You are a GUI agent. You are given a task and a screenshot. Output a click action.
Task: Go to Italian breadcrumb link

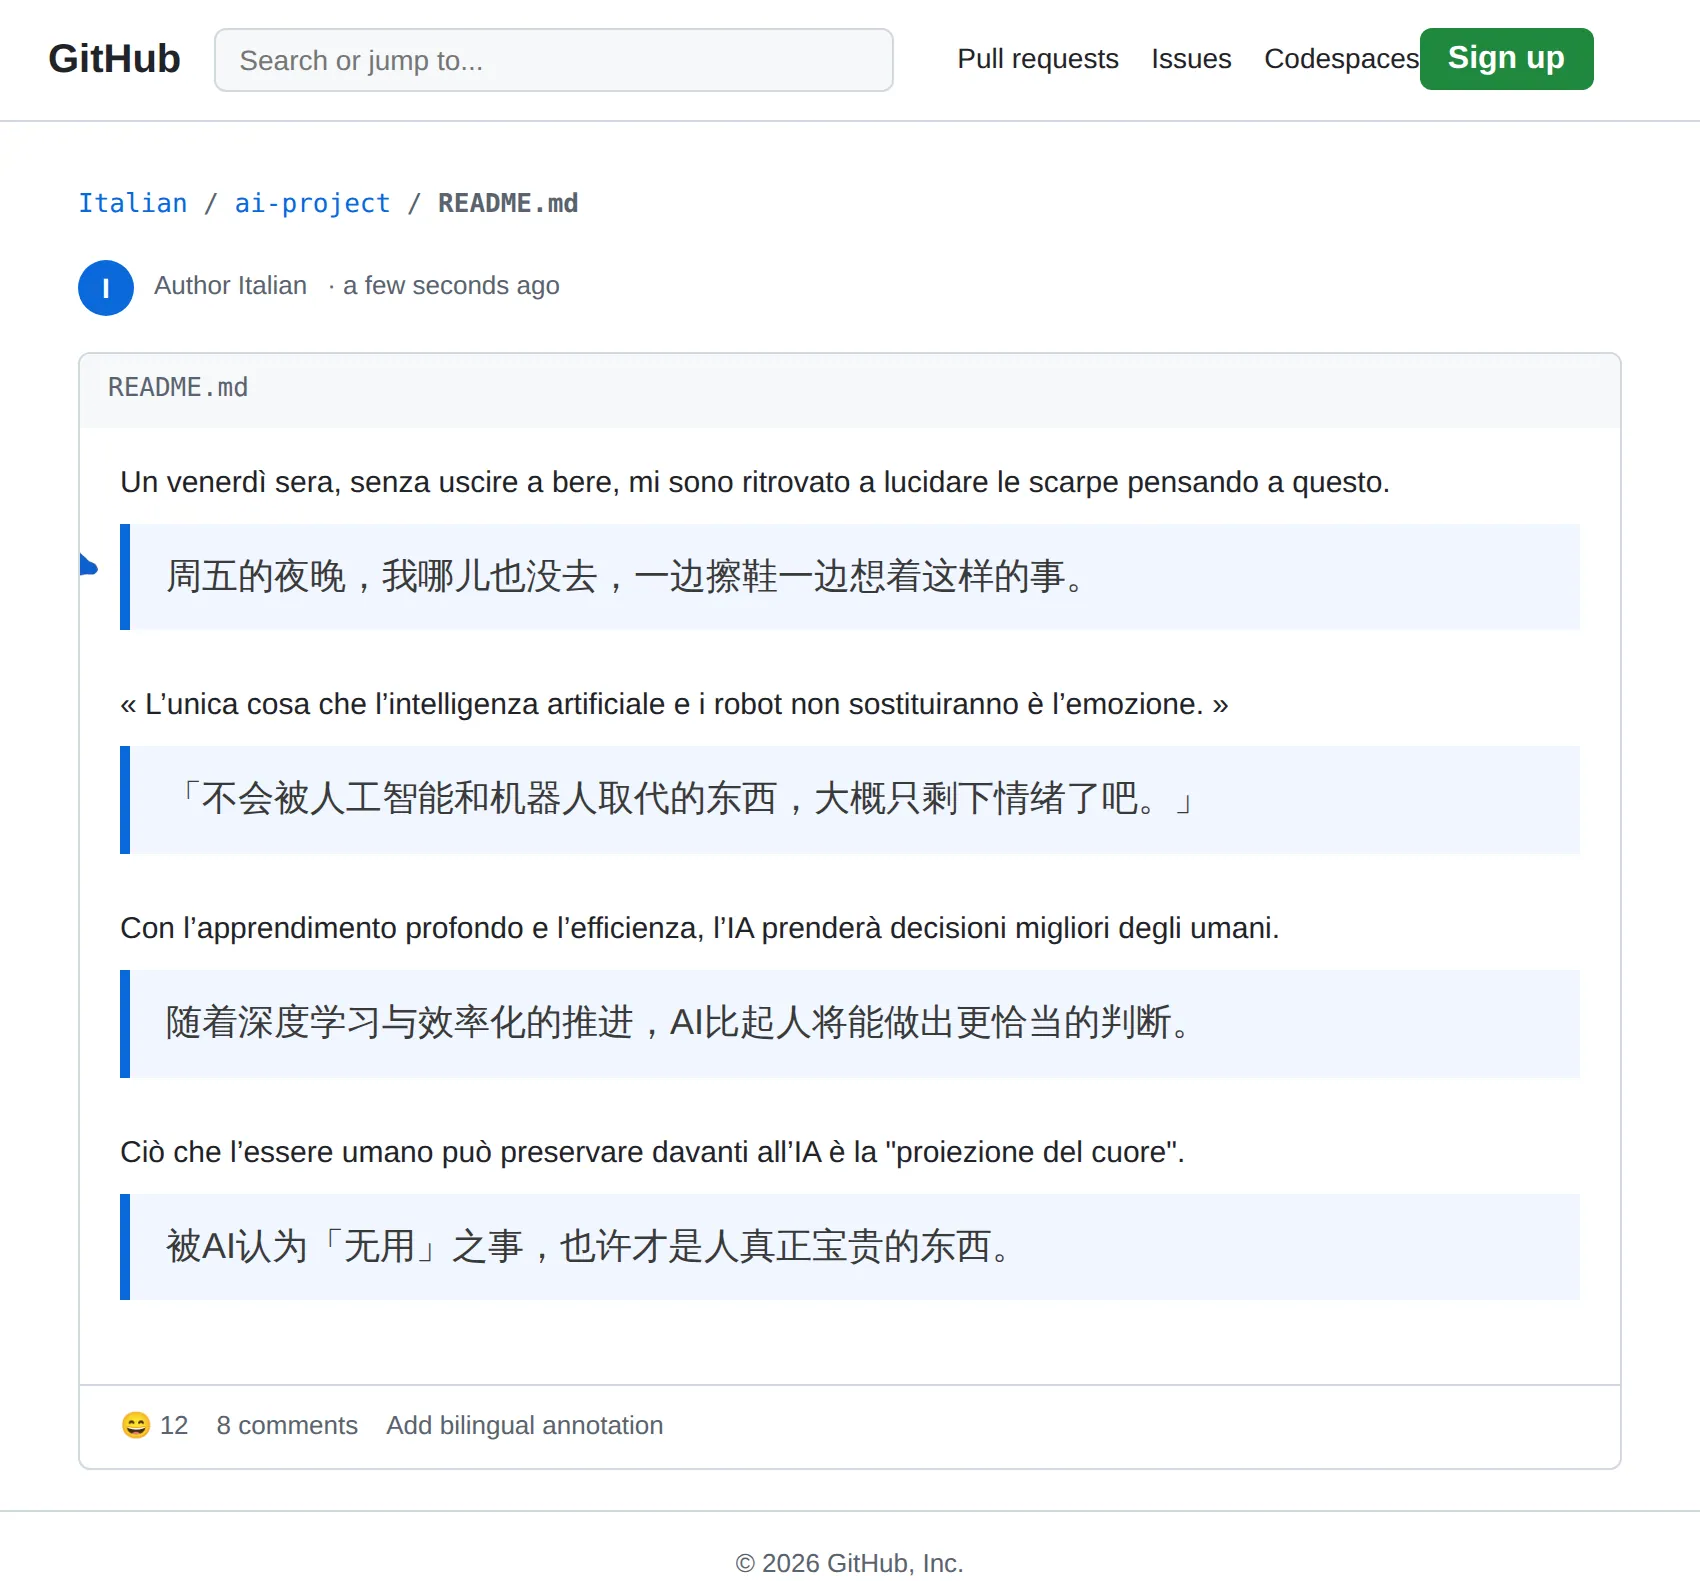pos(133,203)
